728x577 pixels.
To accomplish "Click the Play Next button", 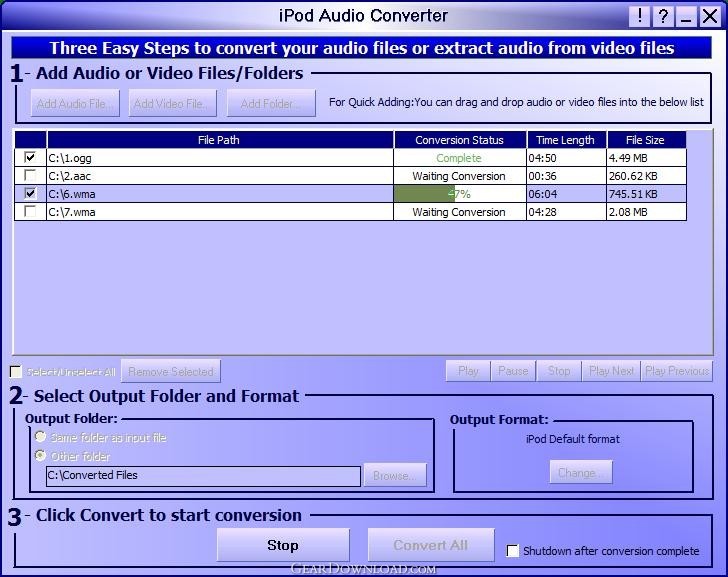I will click(611, 371).
